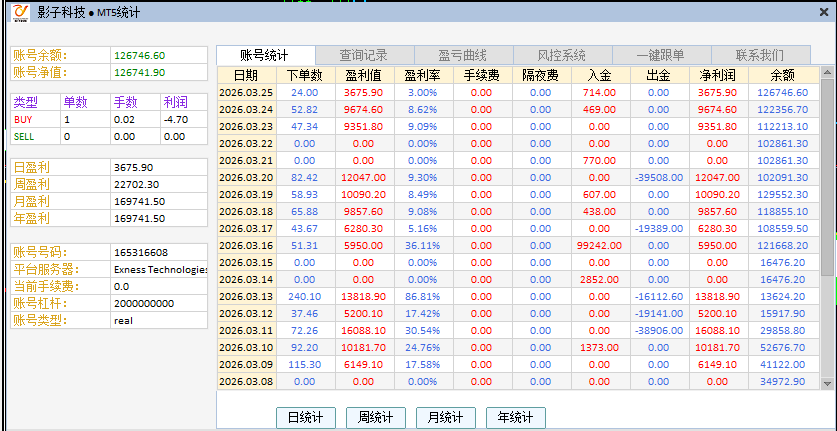Click the 99242.00 deposit value
Viewport: 837px width, 431px height.
pos(599,246)
